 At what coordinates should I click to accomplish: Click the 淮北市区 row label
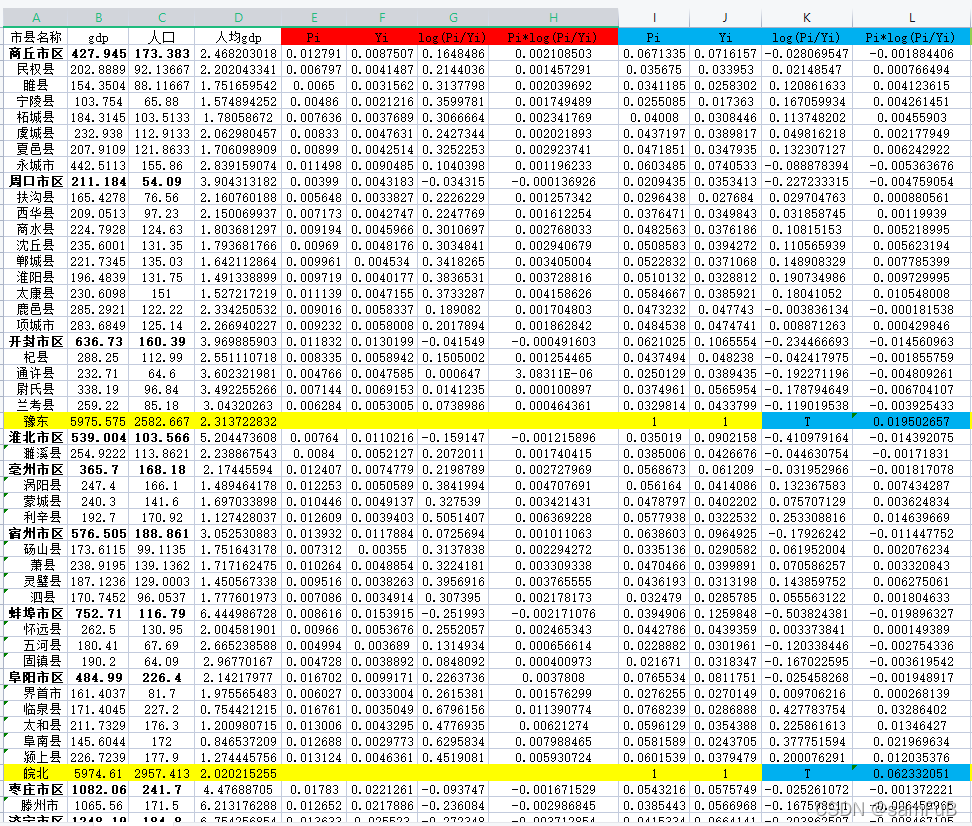36,438
